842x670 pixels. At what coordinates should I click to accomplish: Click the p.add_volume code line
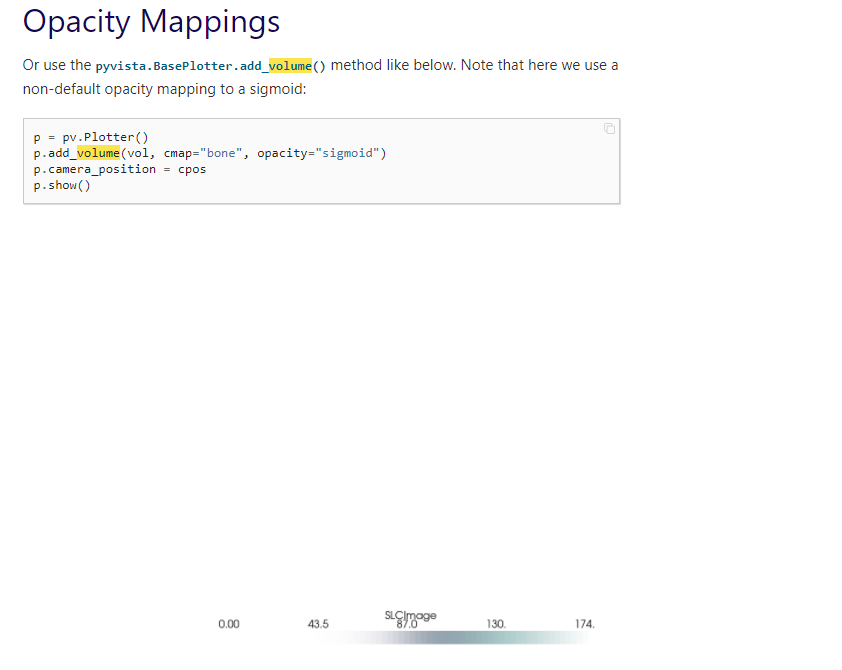pos(210,153)
